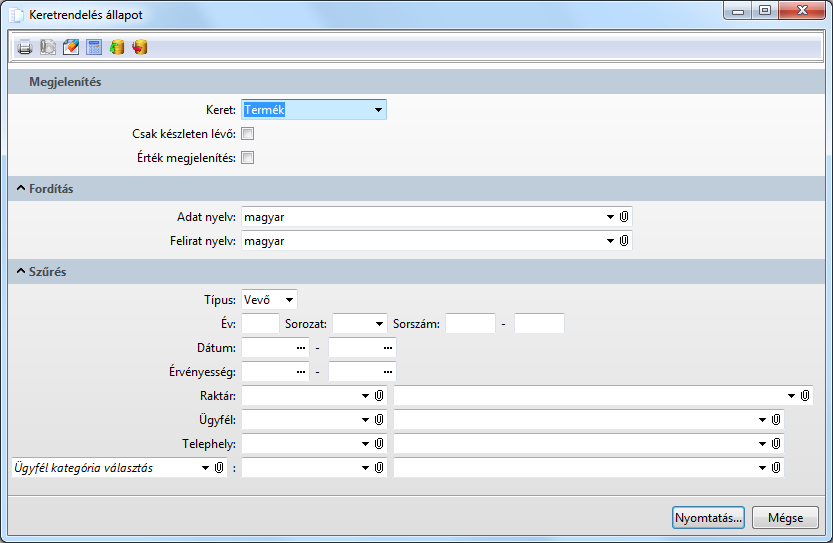
Task: Click the eraser clear-form toolbar icon
Action: tap(71, 47)
